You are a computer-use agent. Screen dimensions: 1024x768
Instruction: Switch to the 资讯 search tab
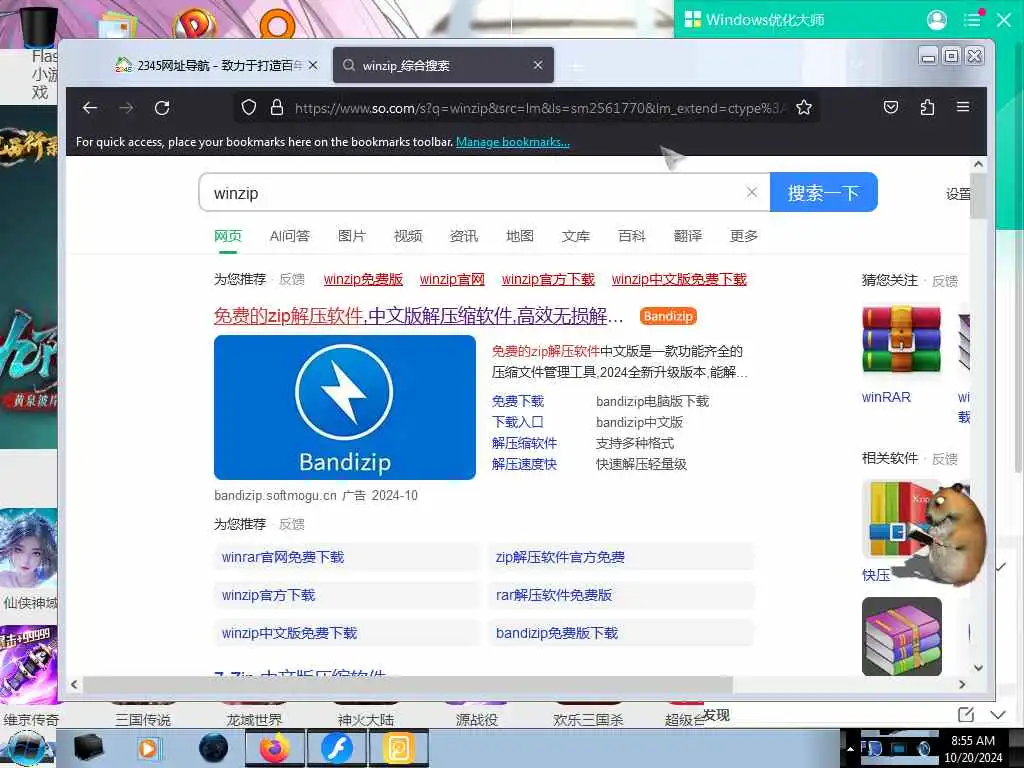coord(464,236)
